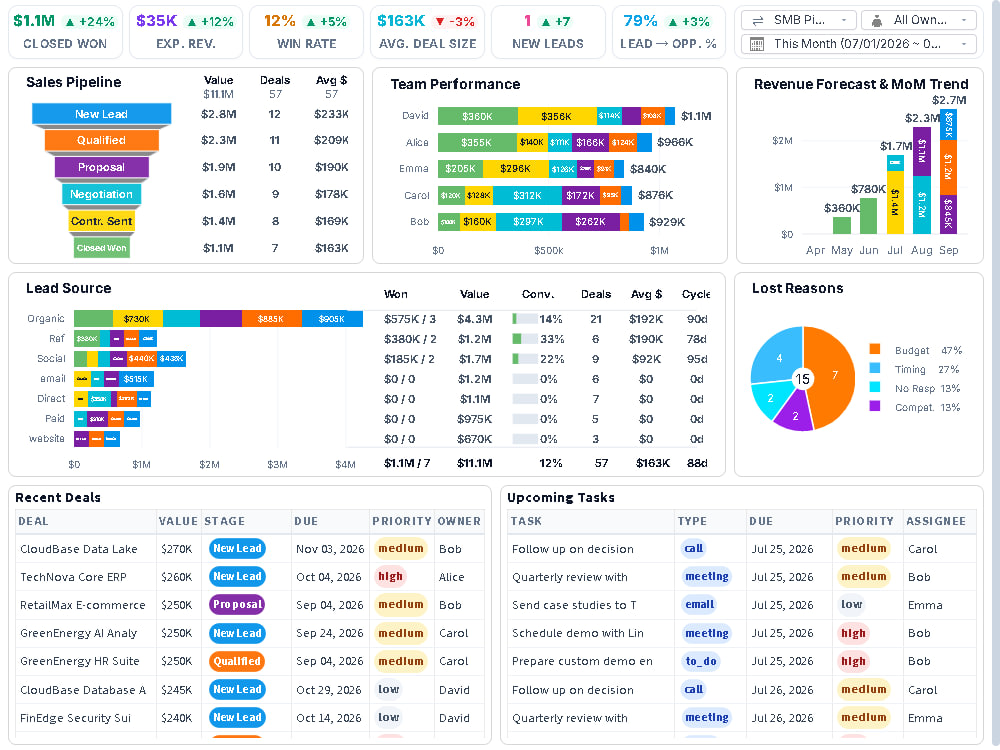Click the up arrow next to +24%
The height and width of the screenshot is (750, 1000).
coord(70,22)
